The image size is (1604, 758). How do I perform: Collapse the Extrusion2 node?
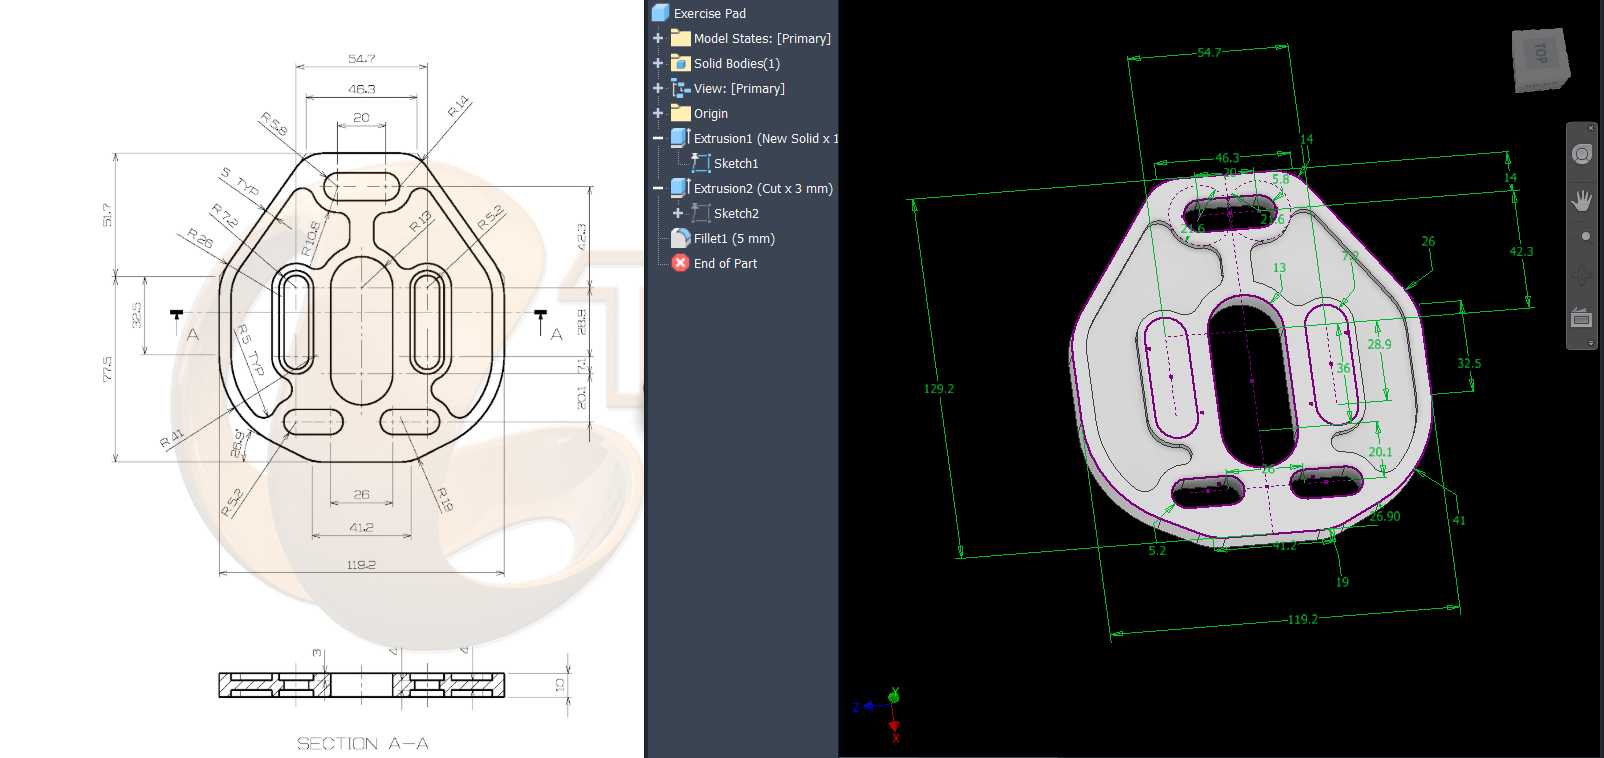click(658, 188)
